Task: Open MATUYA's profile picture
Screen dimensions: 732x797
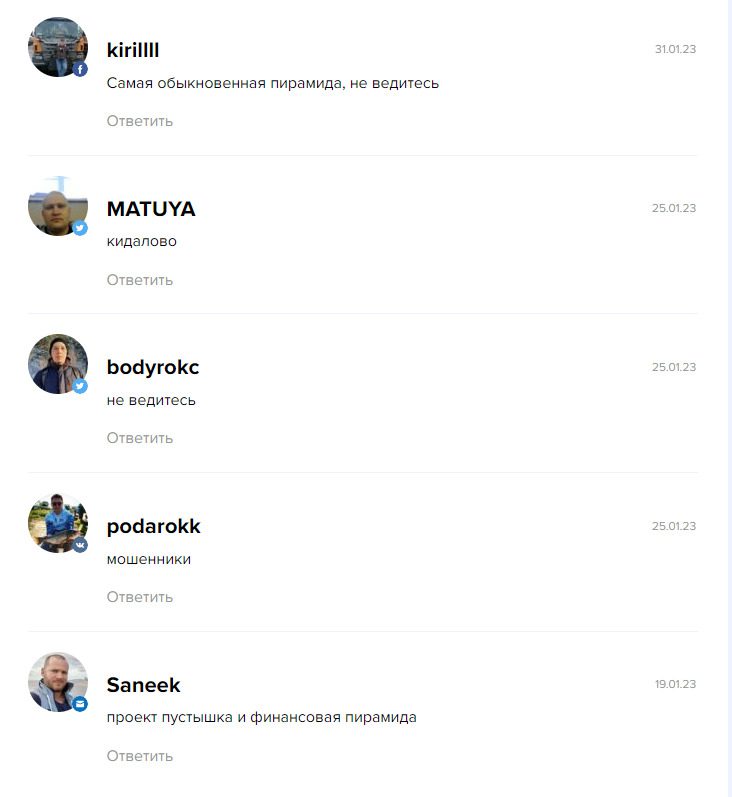Action: (58, 206)
